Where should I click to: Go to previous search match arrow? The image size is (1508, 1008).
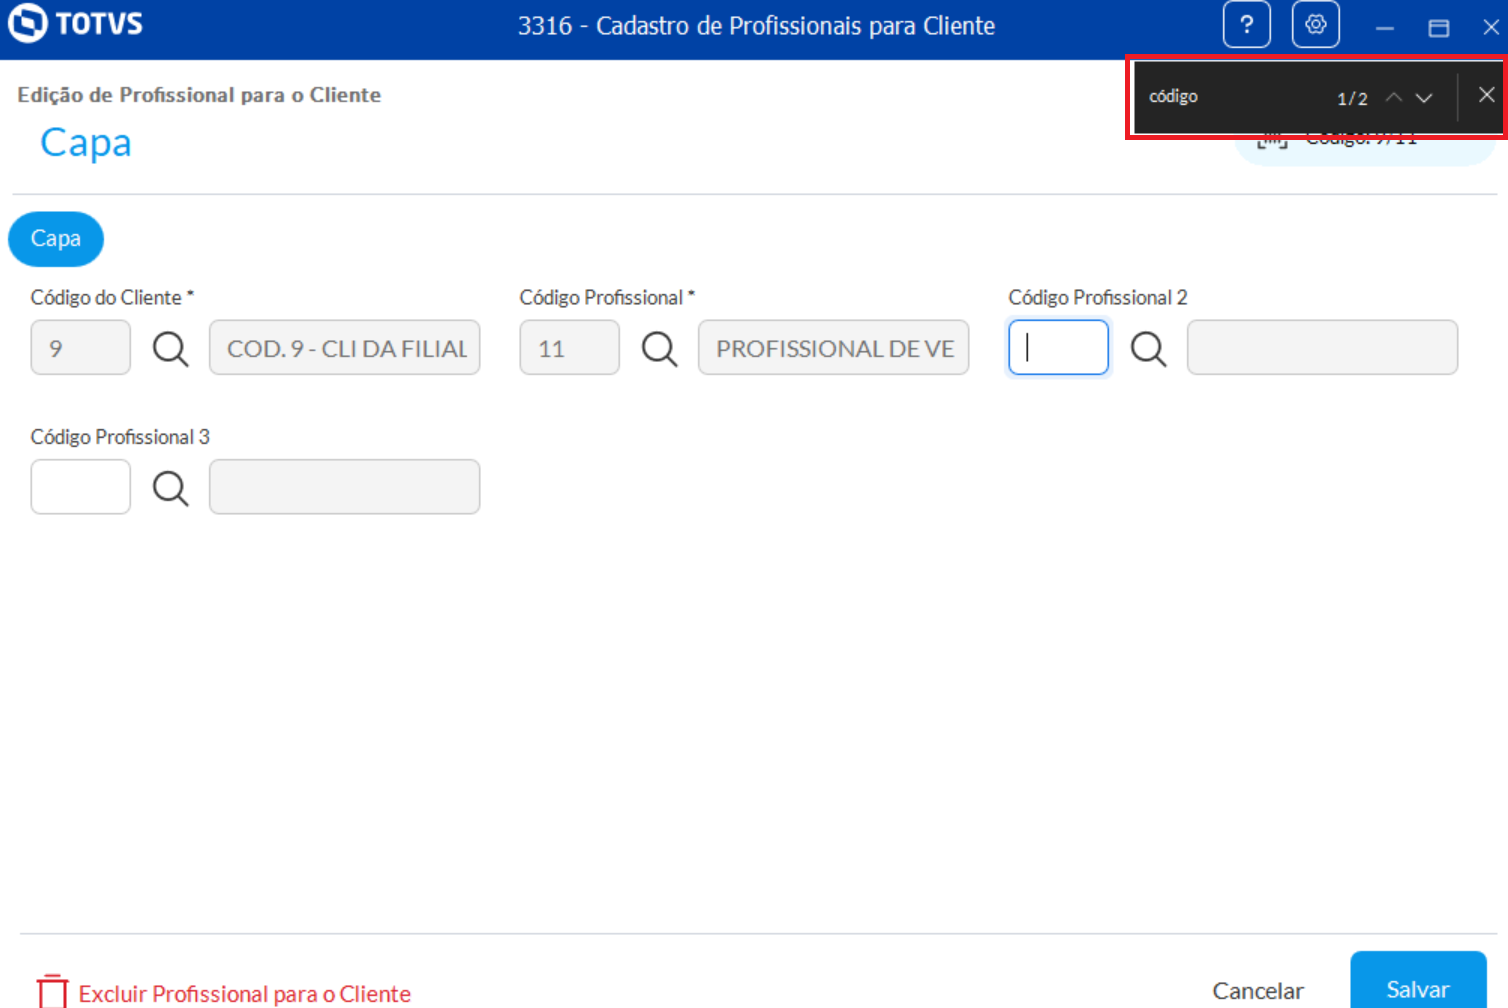(1394, 97)
